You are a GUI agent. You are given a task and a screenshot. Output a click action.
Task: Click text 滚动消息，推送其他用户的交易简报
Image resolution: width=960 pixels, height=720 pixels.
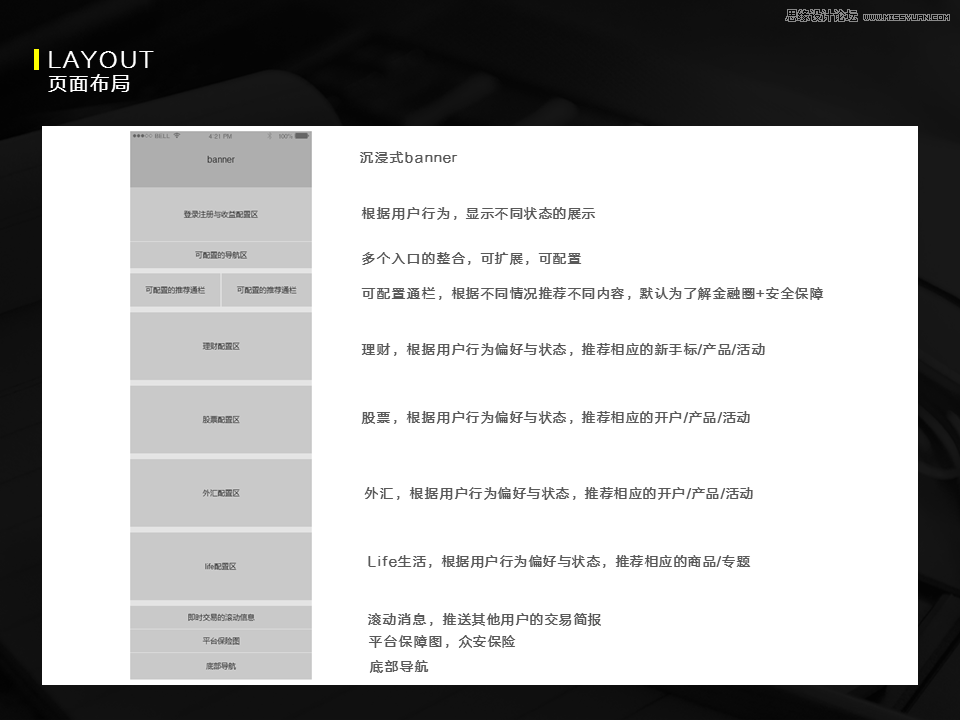(x=484, y=620)
